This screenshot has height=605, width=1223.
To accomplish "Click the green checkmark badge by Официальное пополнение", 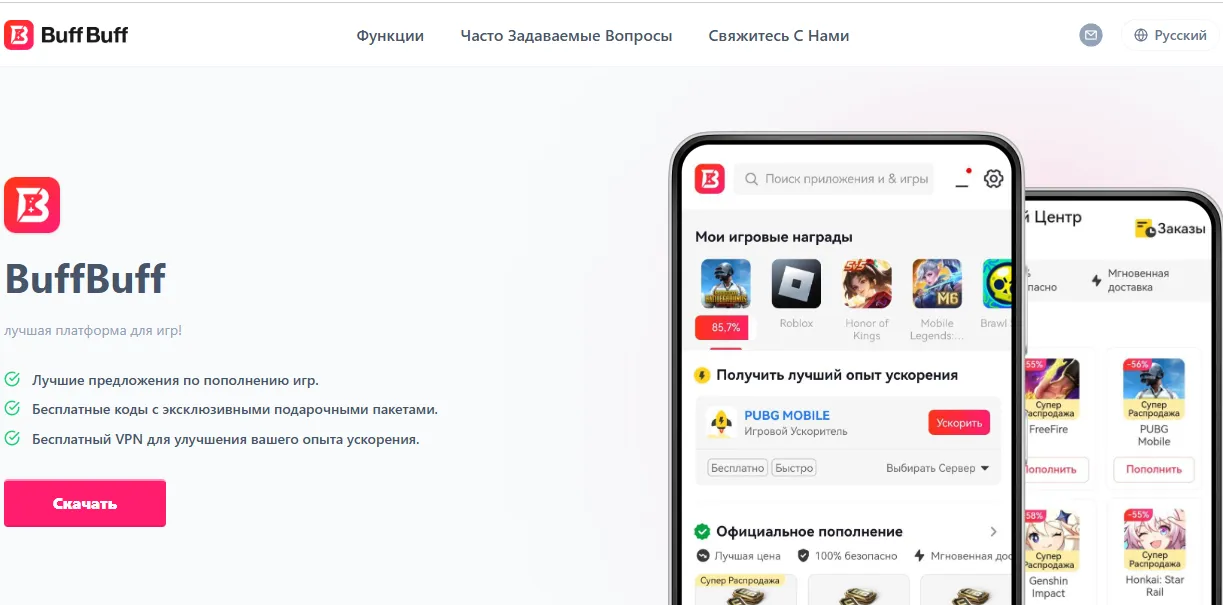I will coord(702,532).
